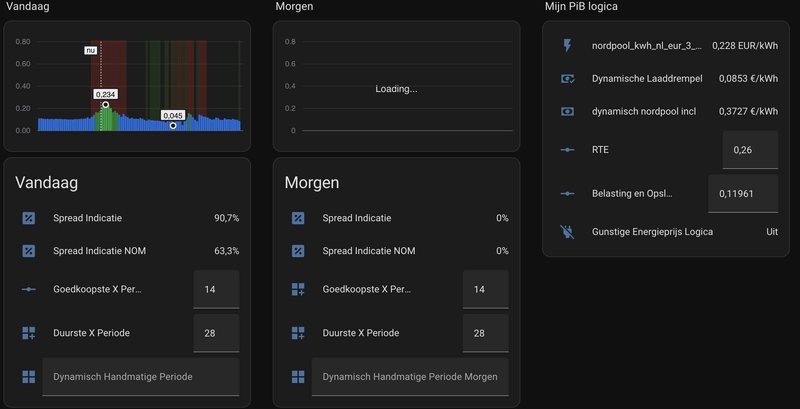Screen dimensions: 800x409
Task: Focus Vandaag Goedkoopste X Periode number field
Action: [216, 289]
